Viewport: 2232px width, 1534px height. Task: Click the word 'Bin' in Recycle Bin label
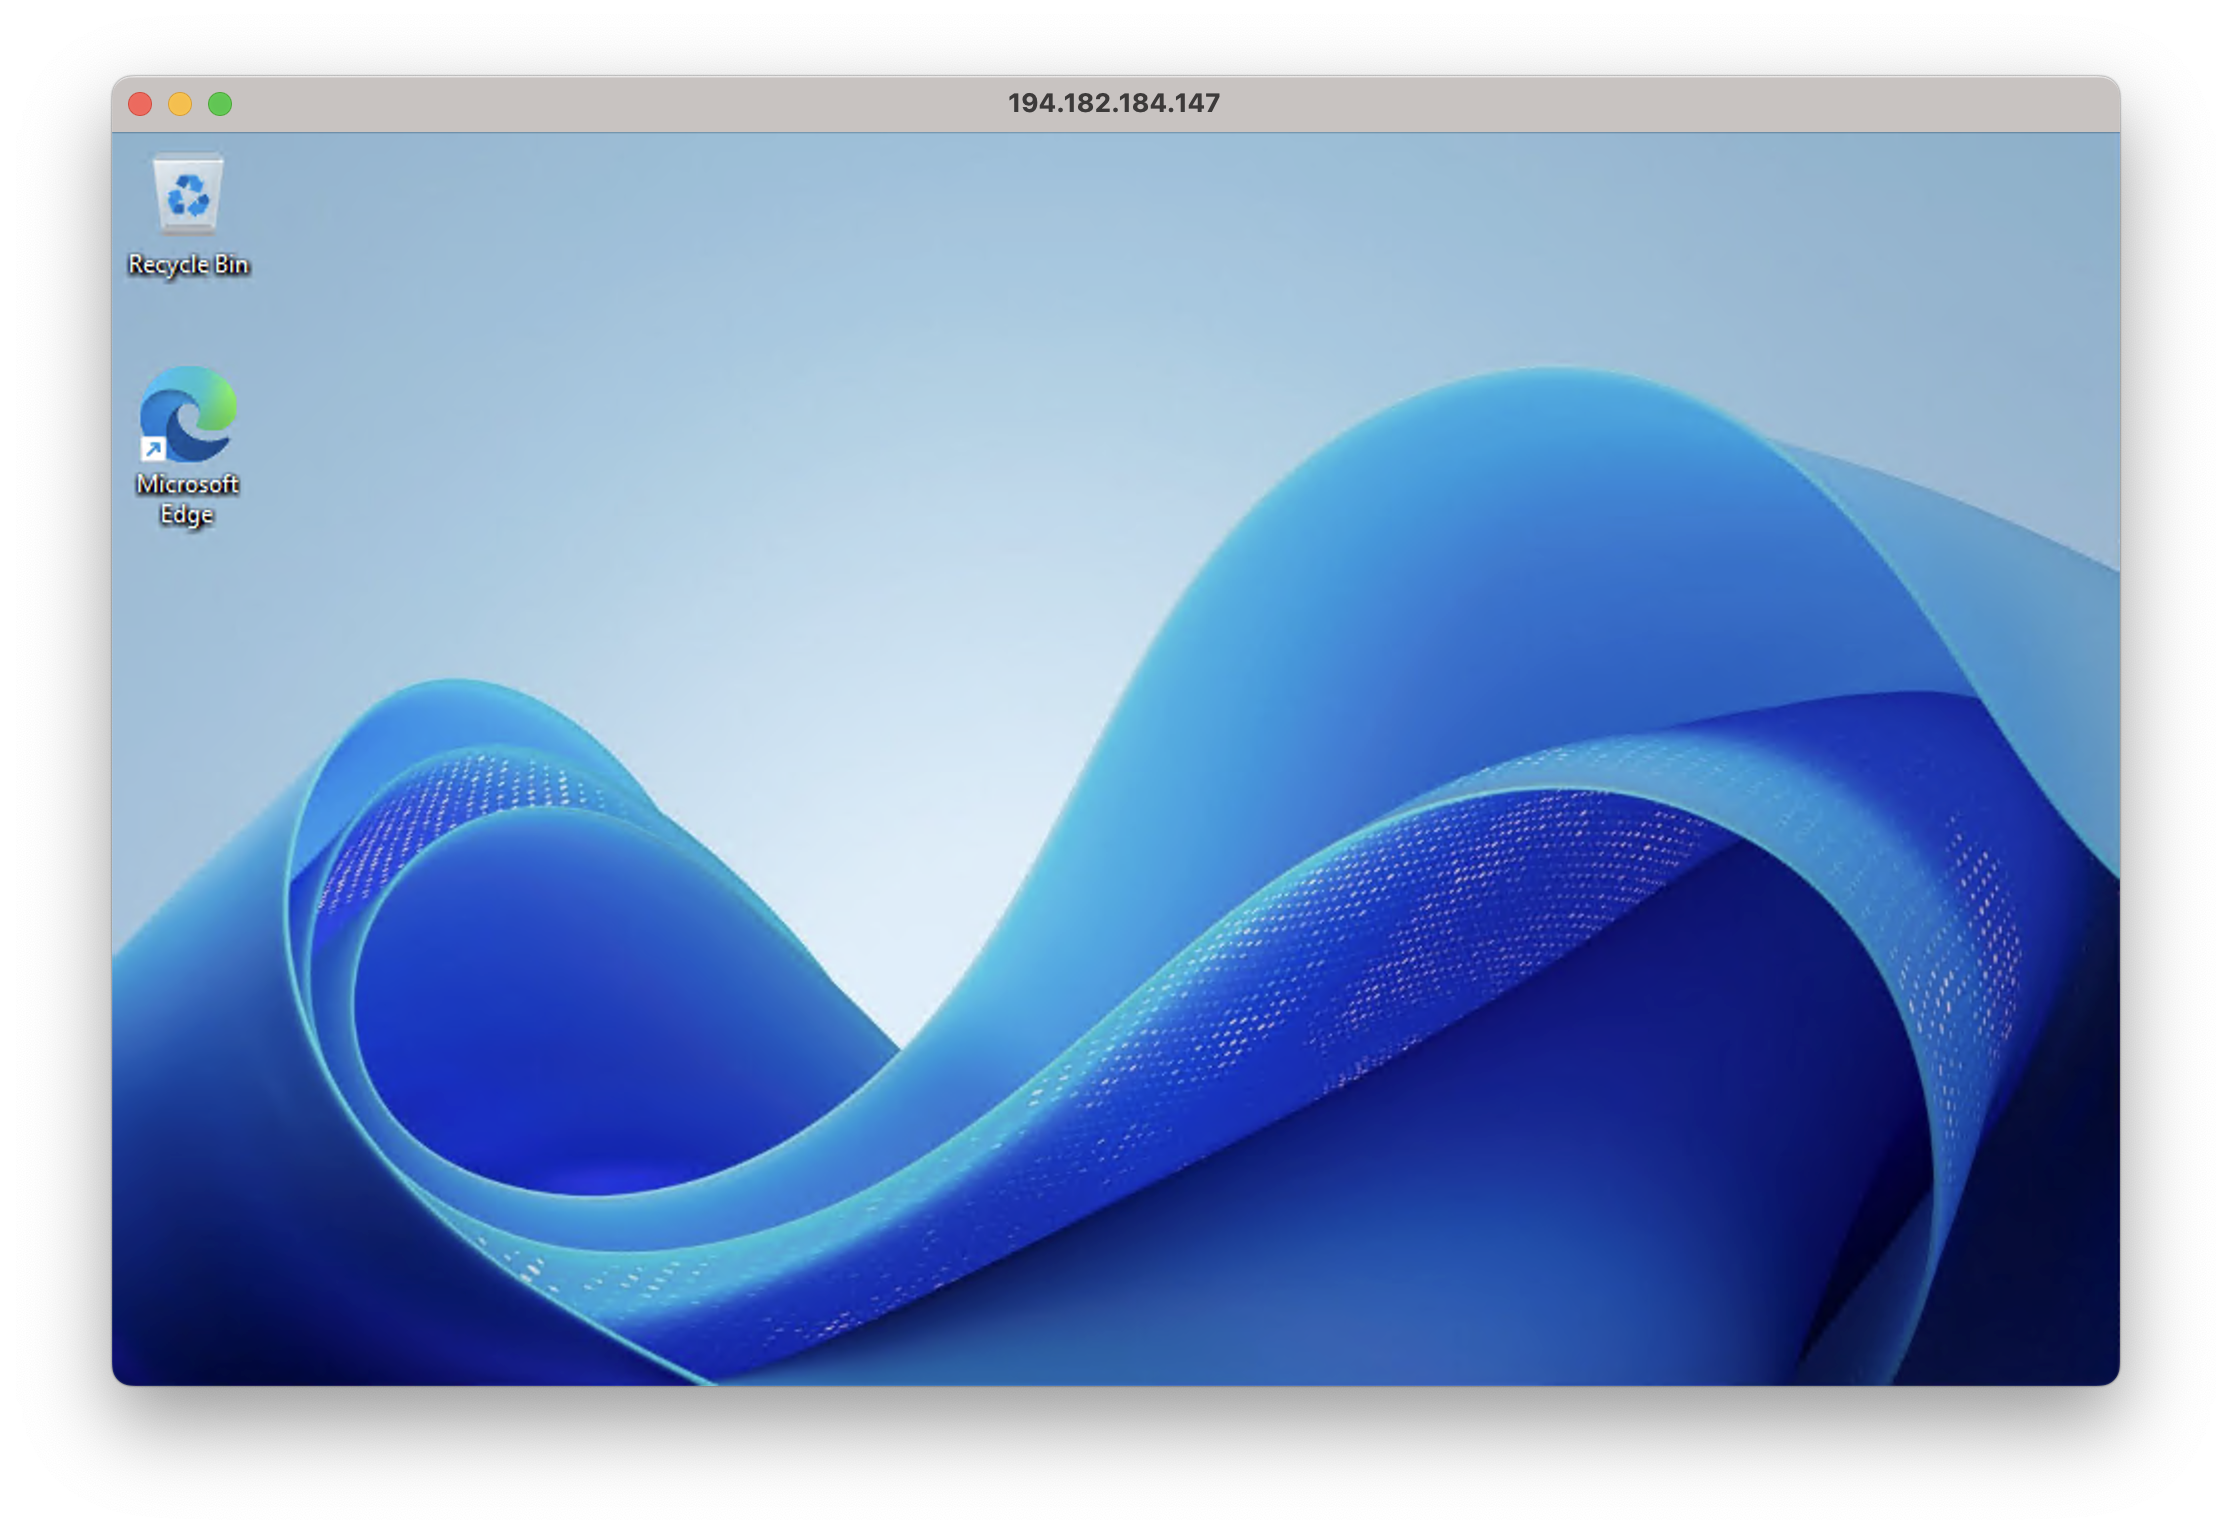click(231, 264)
